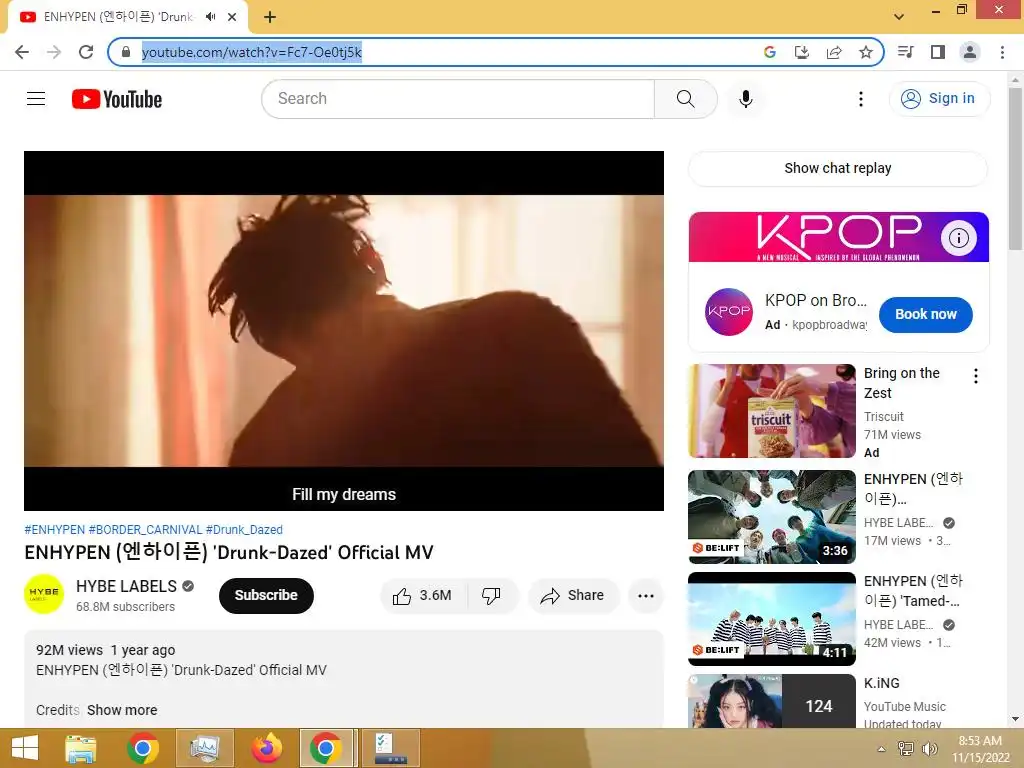Open a new tab with the plus button

click(x=270, y=17)
